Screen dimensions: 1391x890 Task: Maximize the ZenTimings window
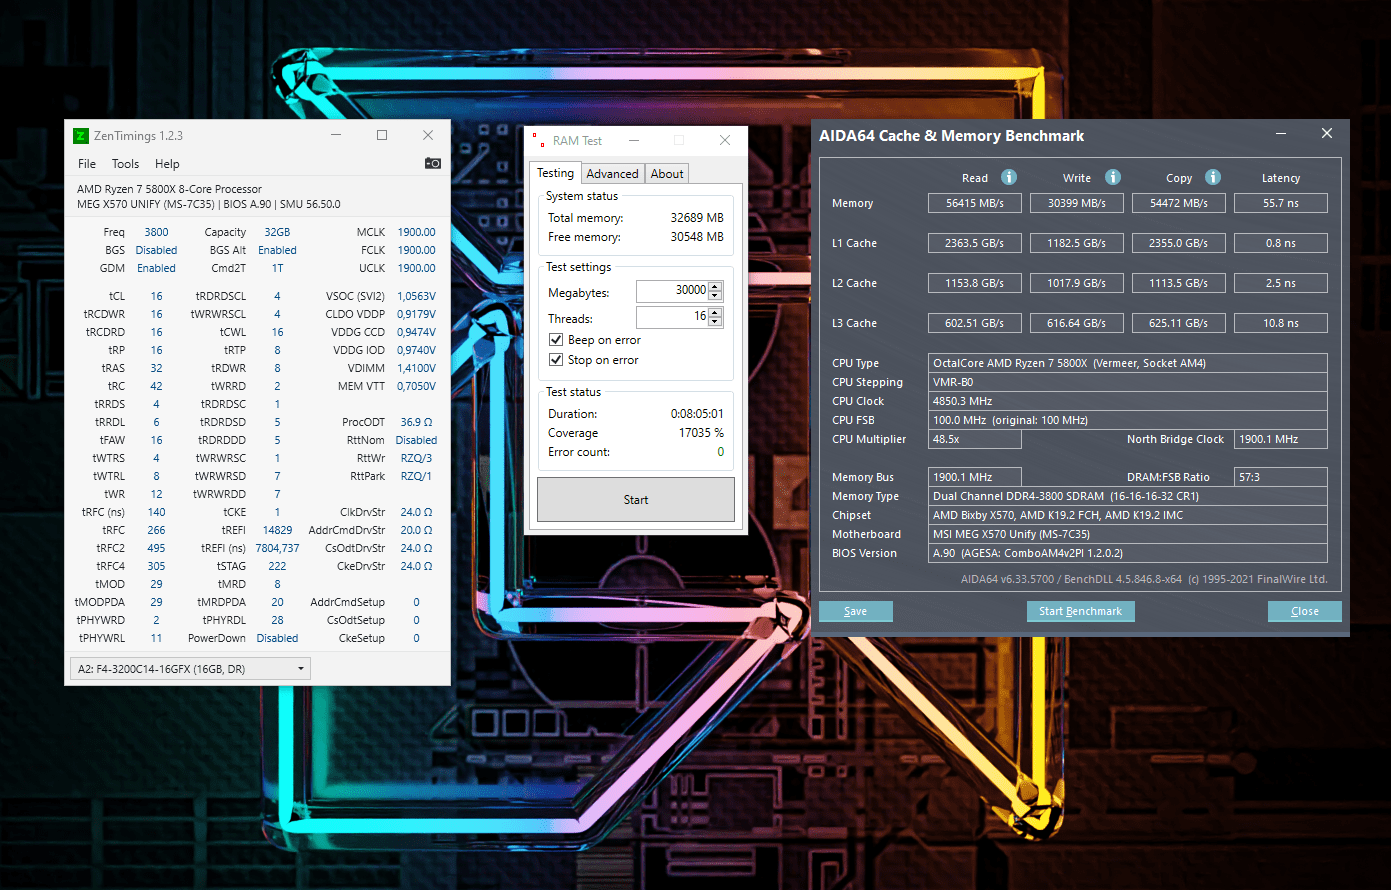pyautogui.click(x=382, y=135)
